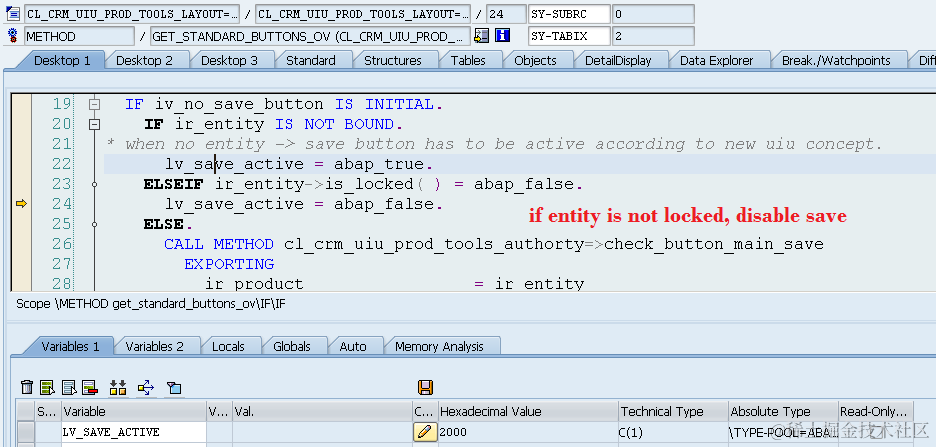936x447 pixels.
Task: Select the row selector for LV_SAVE_ACTIVE
Action: pos(26,432)
